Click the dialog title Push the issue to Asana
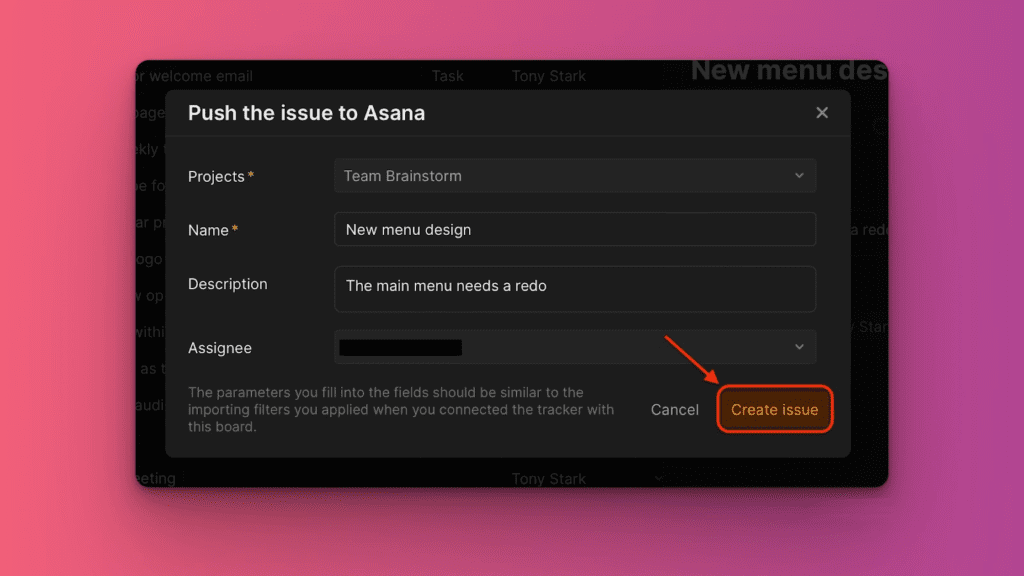The height and width of the screenshot is (576, 1024). [306, 113]
